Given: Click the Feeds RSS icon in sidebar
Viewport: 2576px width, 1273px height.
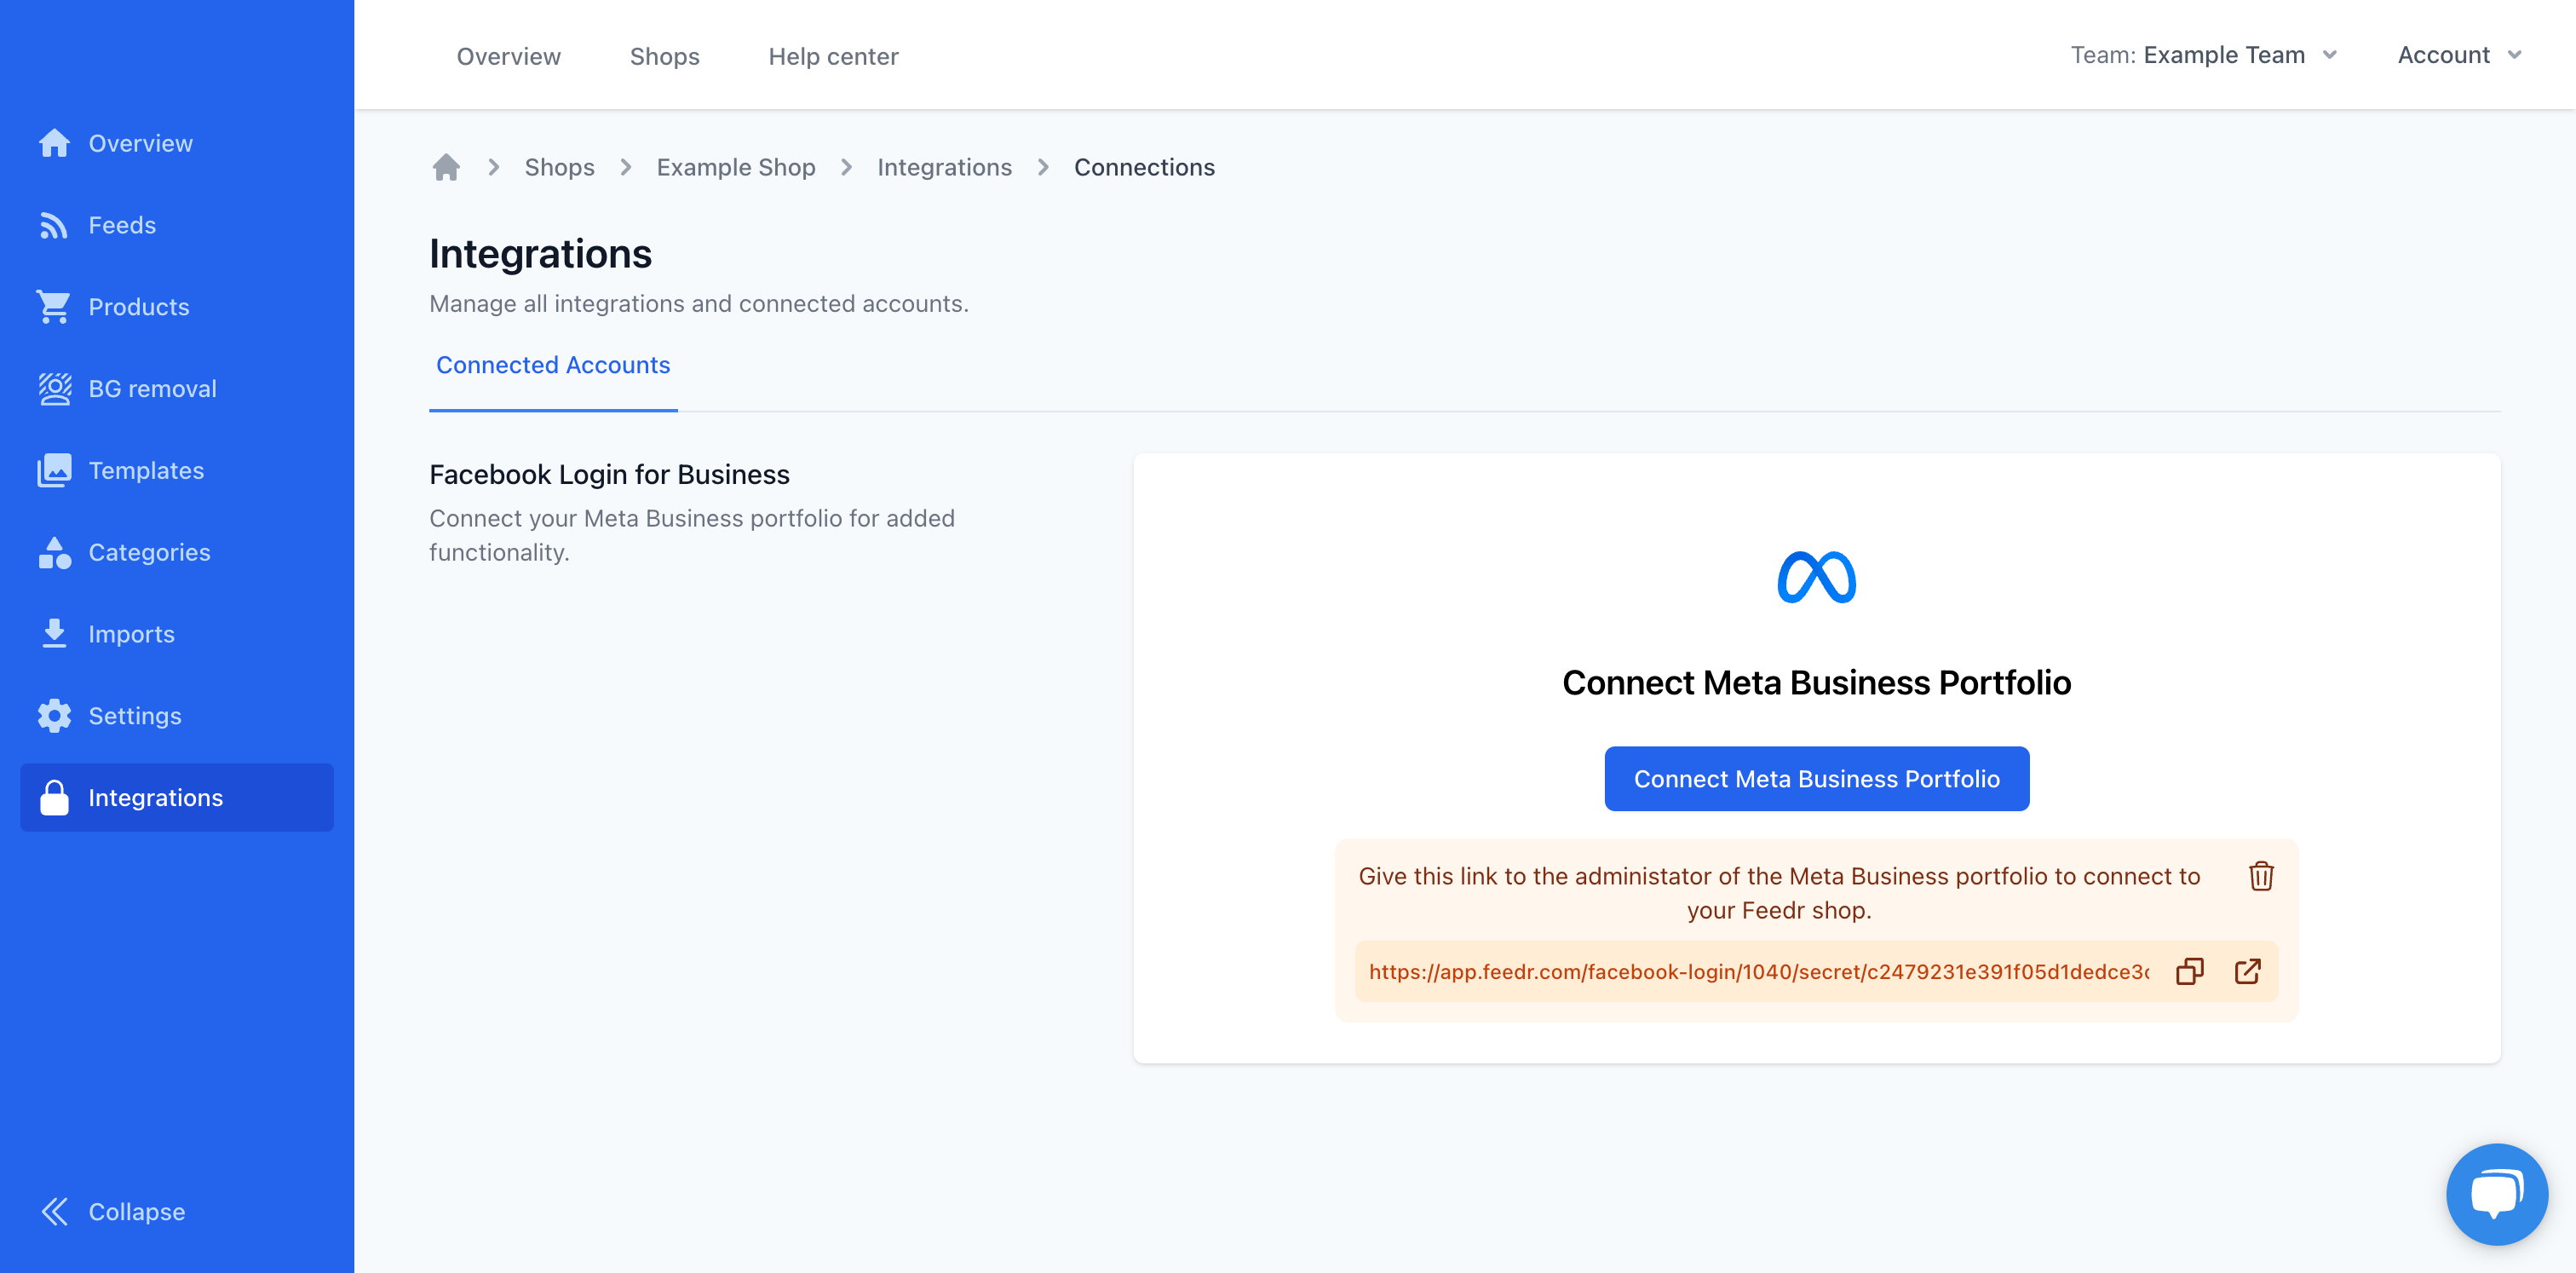Looking at the screenshot, I should pos(54,225).
